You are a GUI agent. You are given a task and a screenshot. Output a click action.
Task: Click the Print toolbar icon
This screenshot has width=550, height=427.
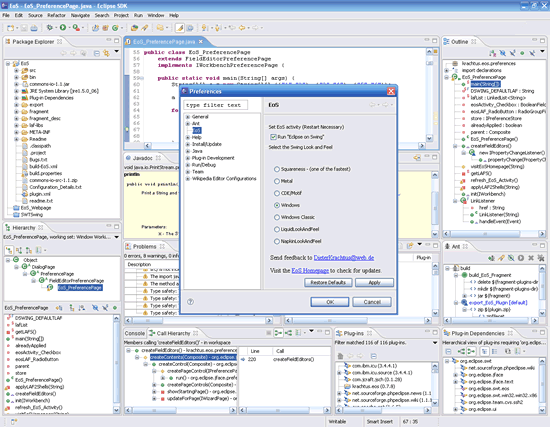pos(34,28)
